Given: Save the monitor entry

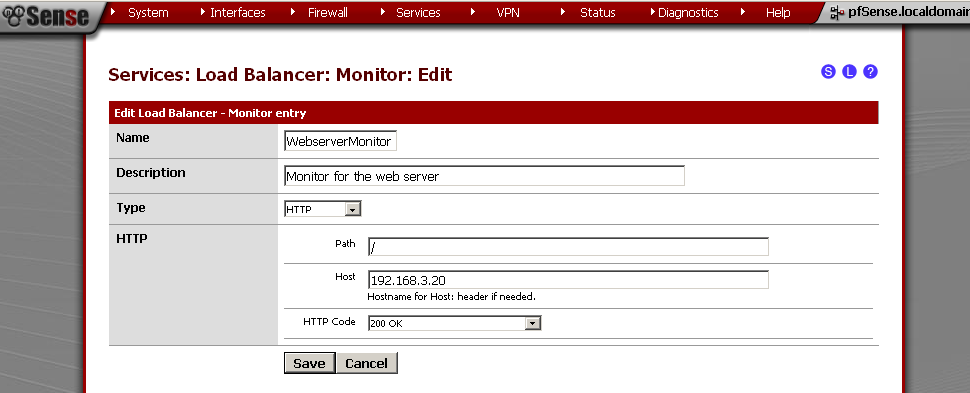Looking at the screenshot, I should pyautogui.click(x=309, y=363).
